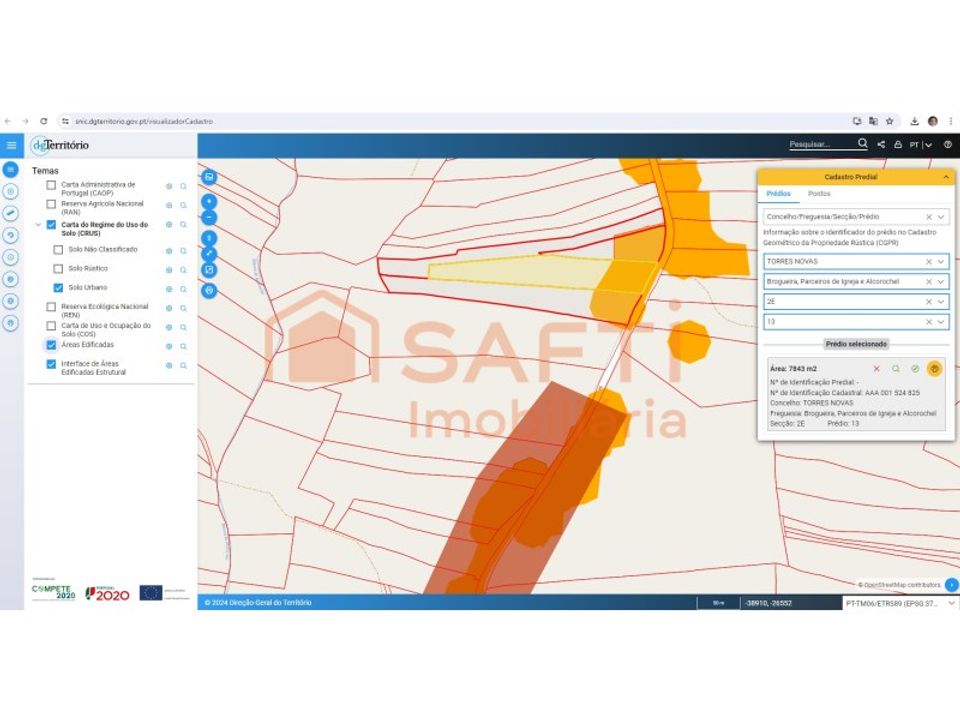Viewport: 960px width, 720px height.
Task: Open the PT-TM06/ETRS89 coordinate system dropdown
Action: tap(901, 603)
